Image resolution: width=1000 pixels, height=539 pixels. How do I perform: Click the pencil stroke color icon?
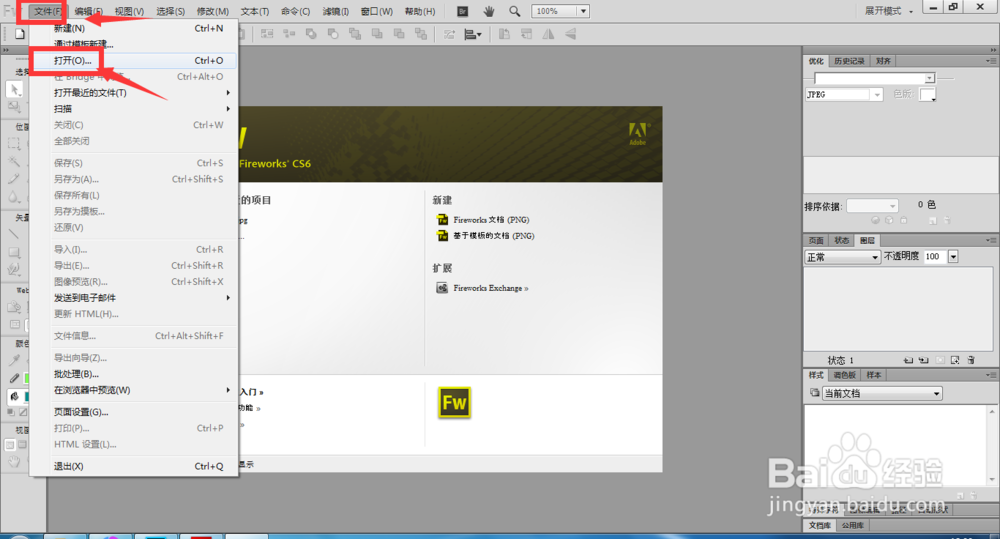(x=14, y=378)
